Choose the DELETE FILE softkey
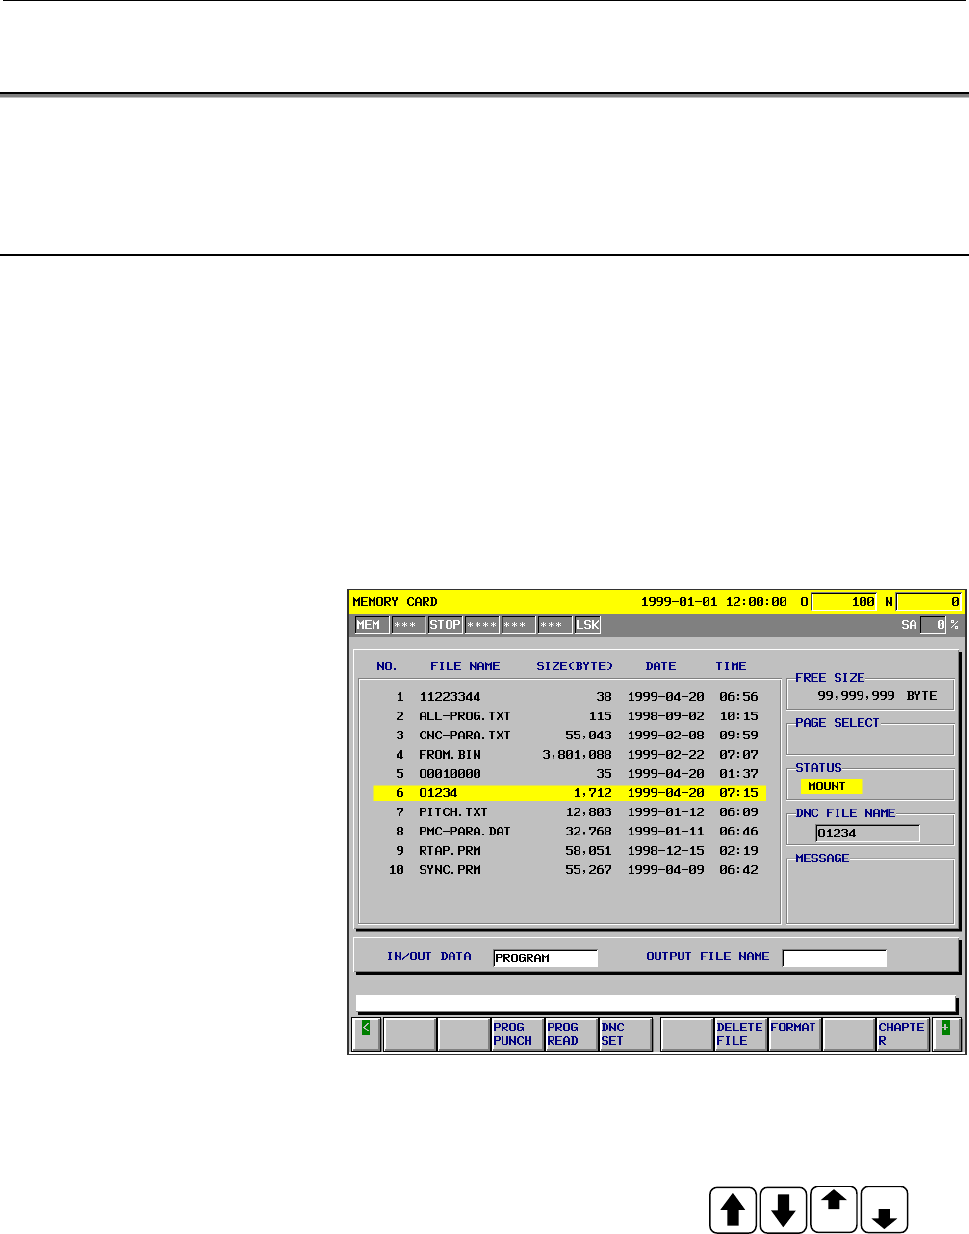 (741, 1034)
